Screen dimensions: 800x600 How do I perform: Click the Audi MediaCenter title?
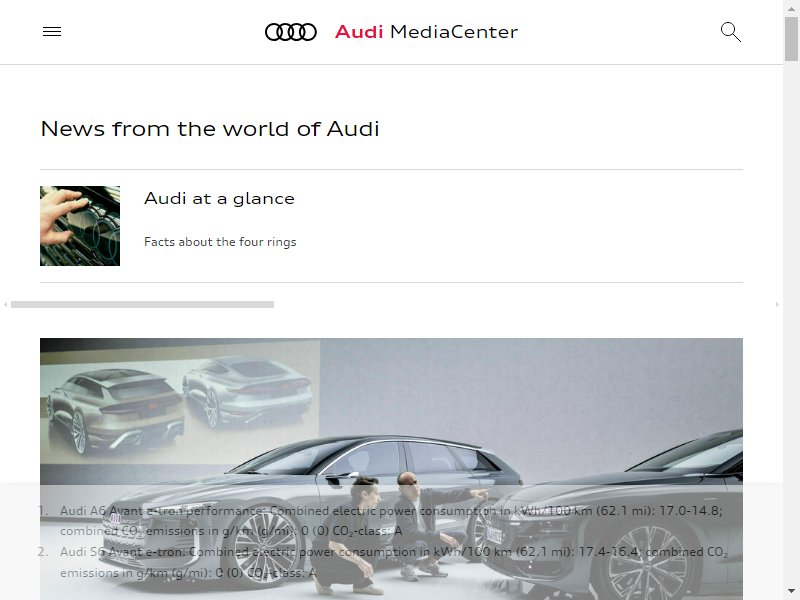click(426, 32)
